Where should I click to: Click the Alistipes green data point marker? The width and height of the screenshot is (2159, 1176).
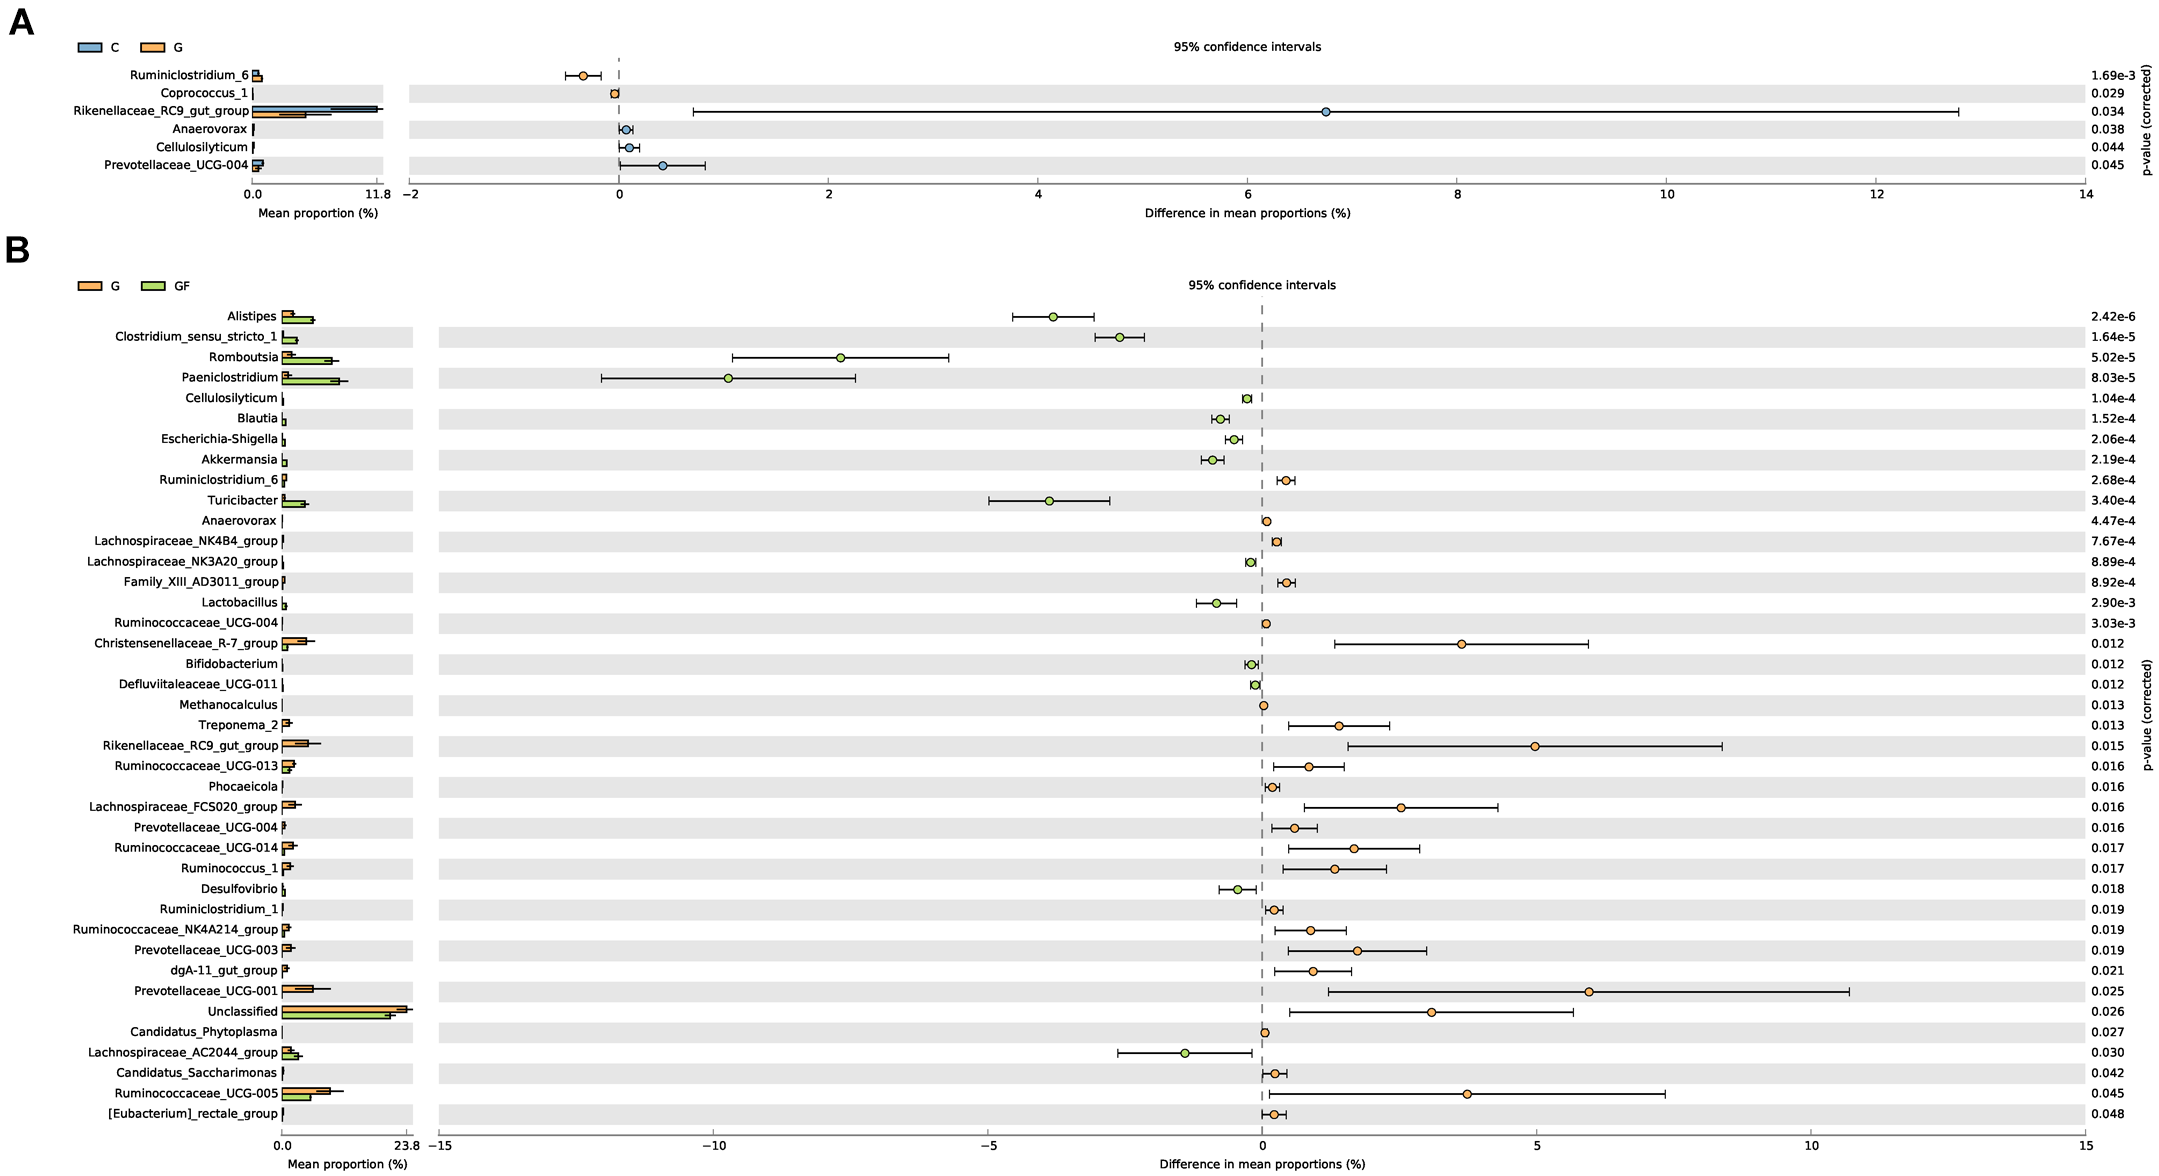click(1053, 317)
